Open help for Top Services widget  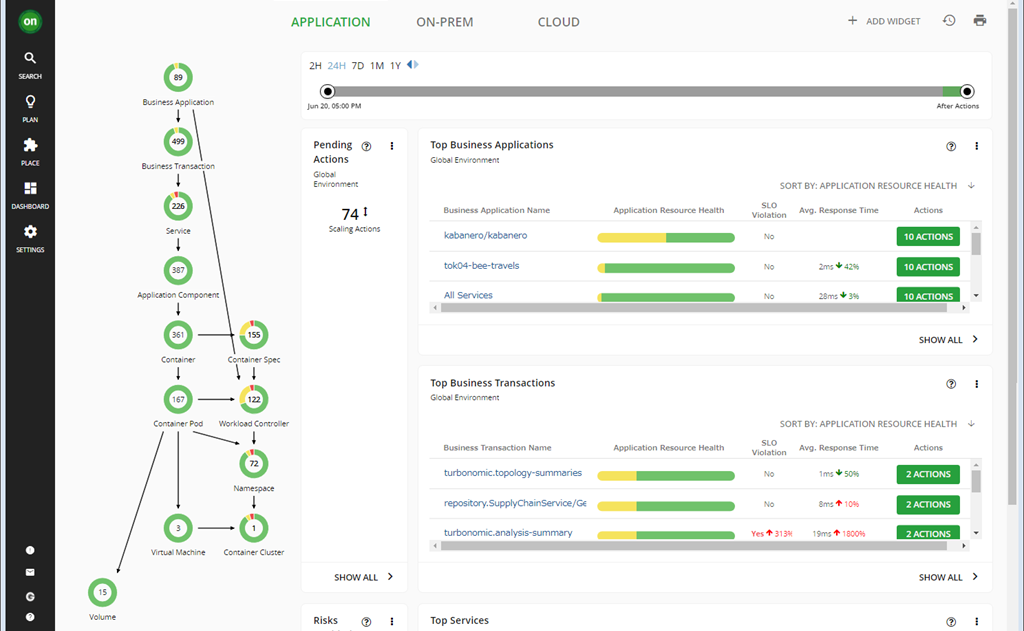(951, 622)
